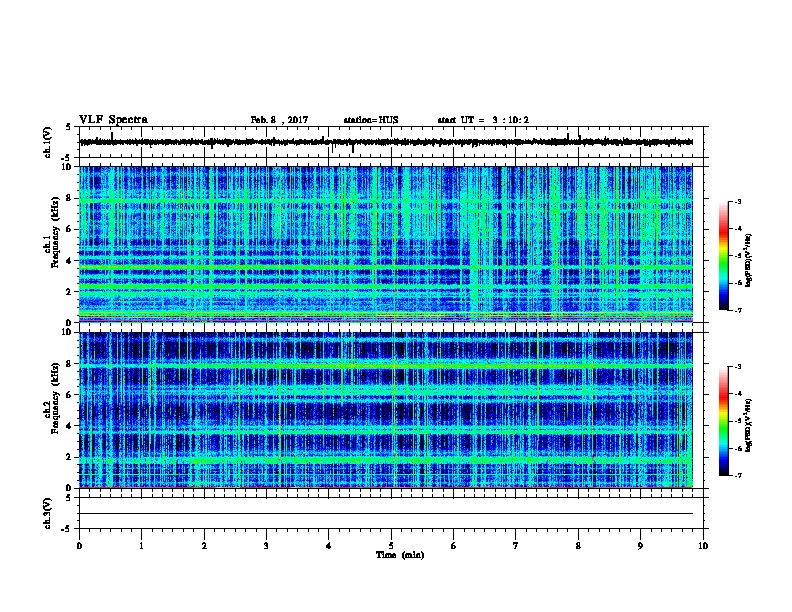Click the "-3" label on upper color bar
Image resolution: width=792 pixels, height=612 pixels.
click(738, 201)
